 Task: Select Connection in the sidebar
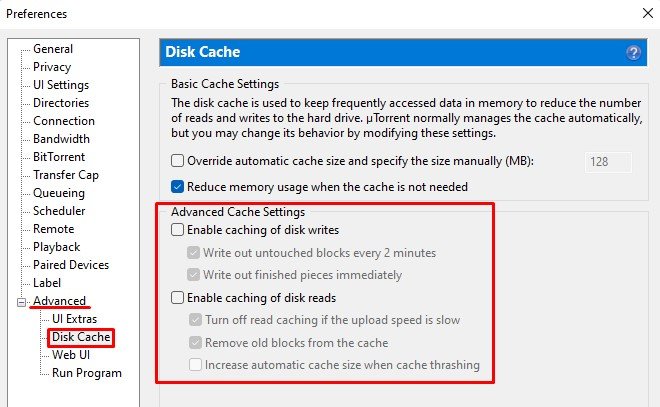[64, 121]
